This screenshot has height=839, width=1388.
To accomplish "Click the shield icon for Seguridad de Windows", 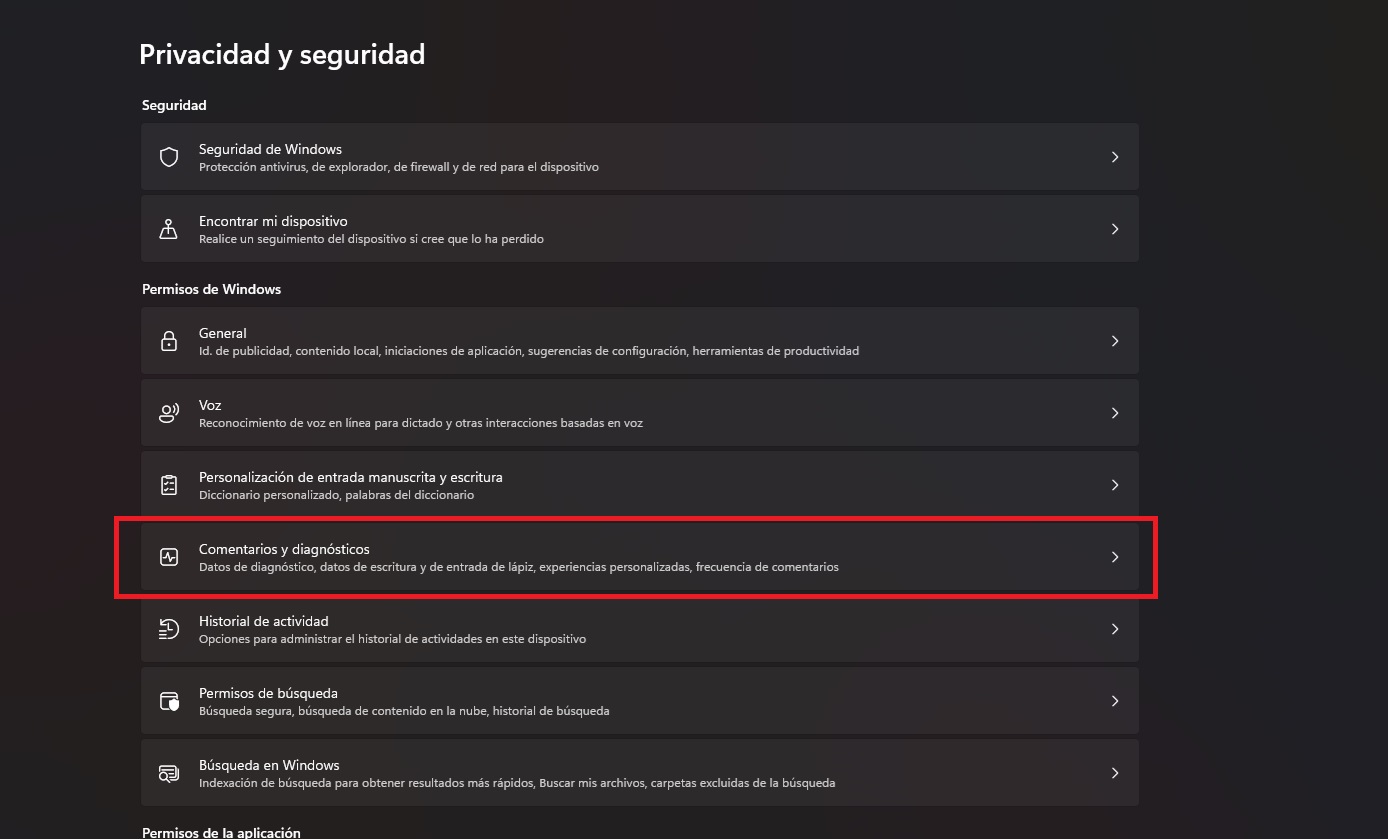I will point(169,157).
